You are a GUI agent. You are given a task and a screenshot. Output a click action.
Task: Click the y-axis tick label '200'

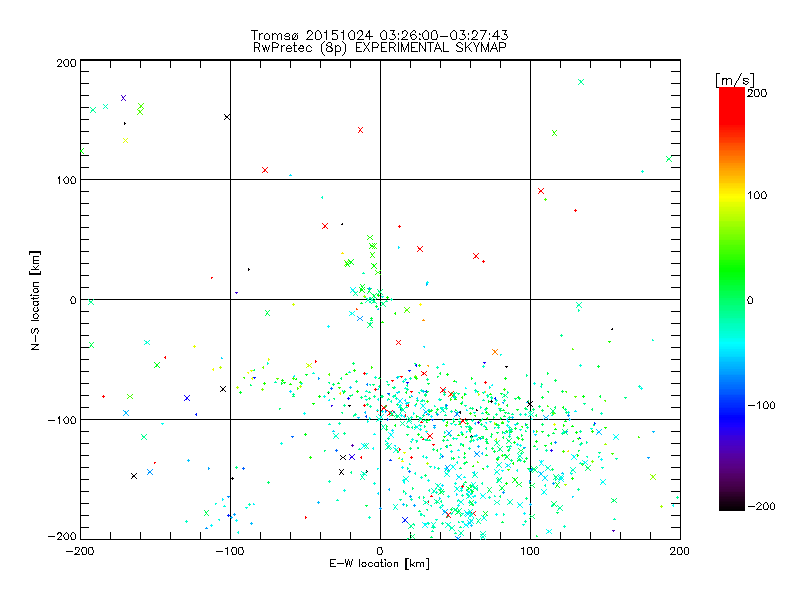click(x=66, y=63)
